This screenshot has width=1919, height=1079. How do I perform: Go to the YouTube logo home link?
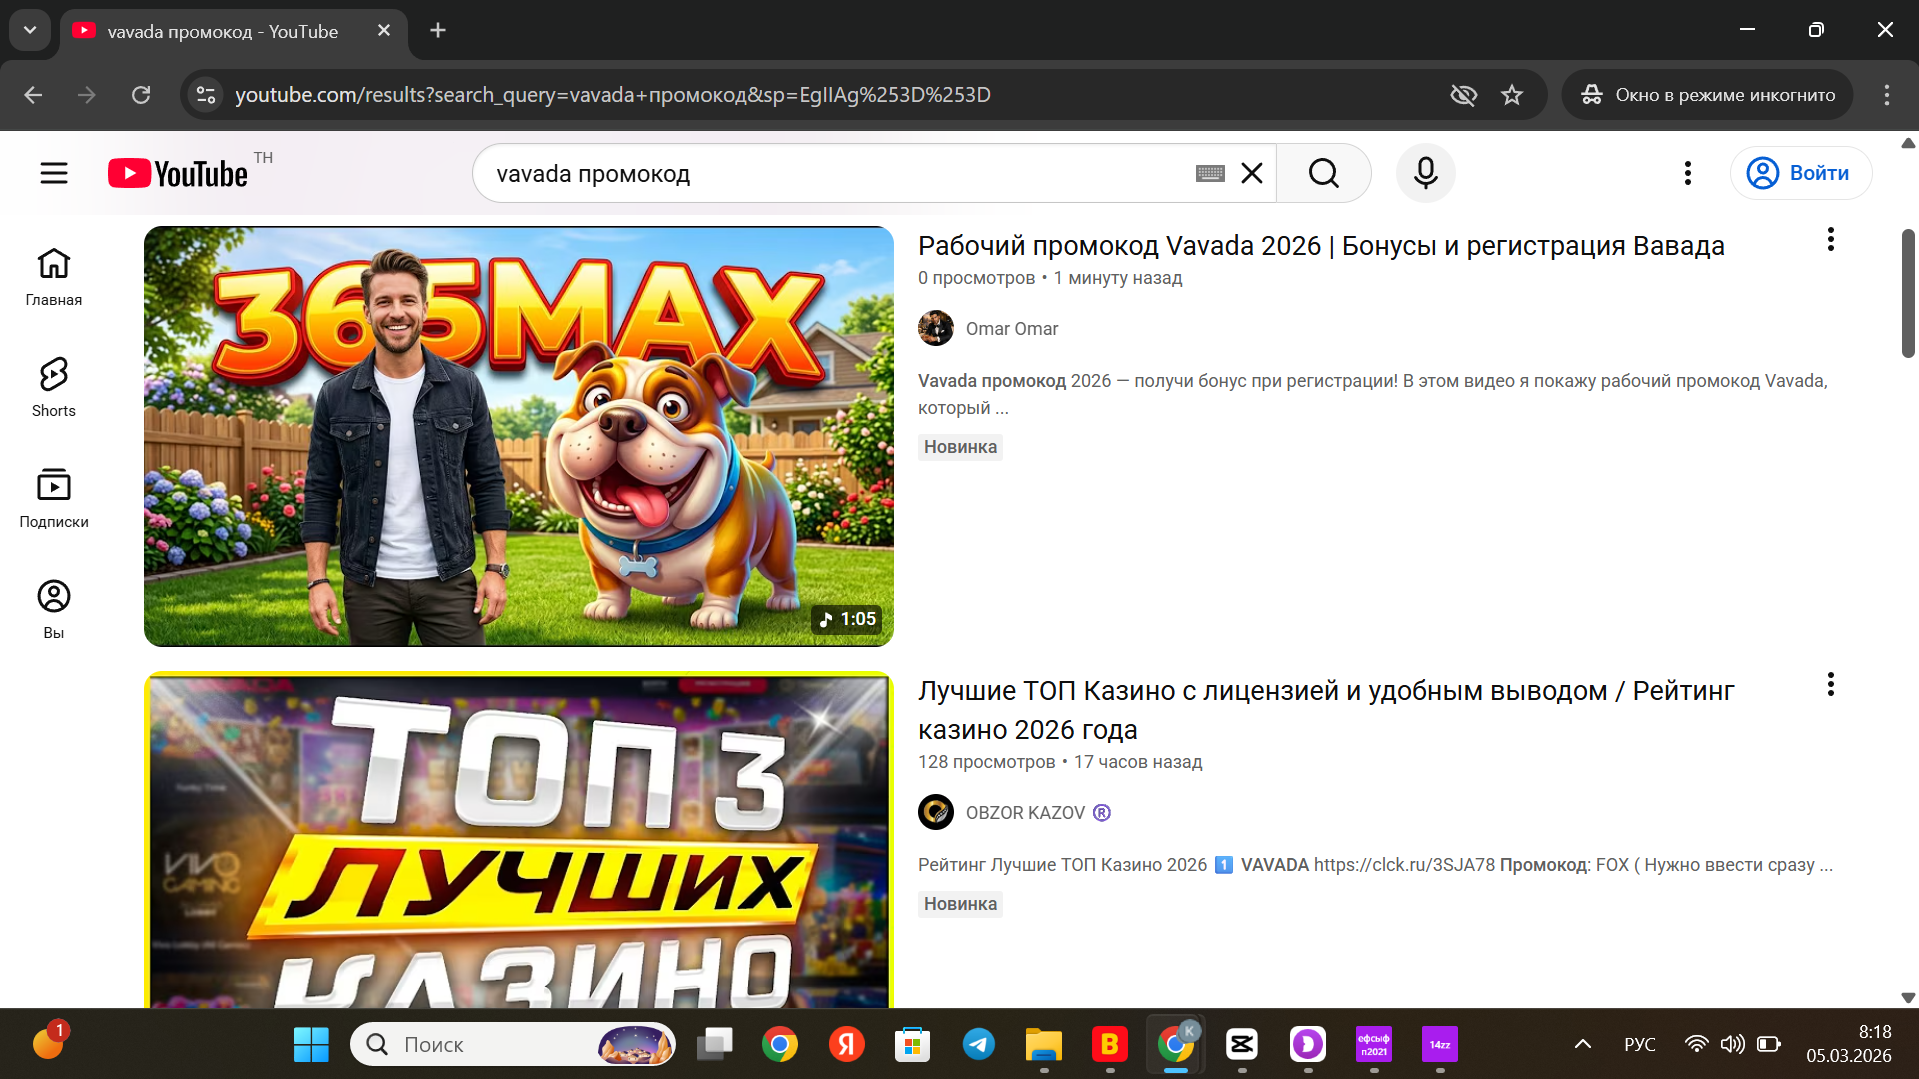pos(178,174)
